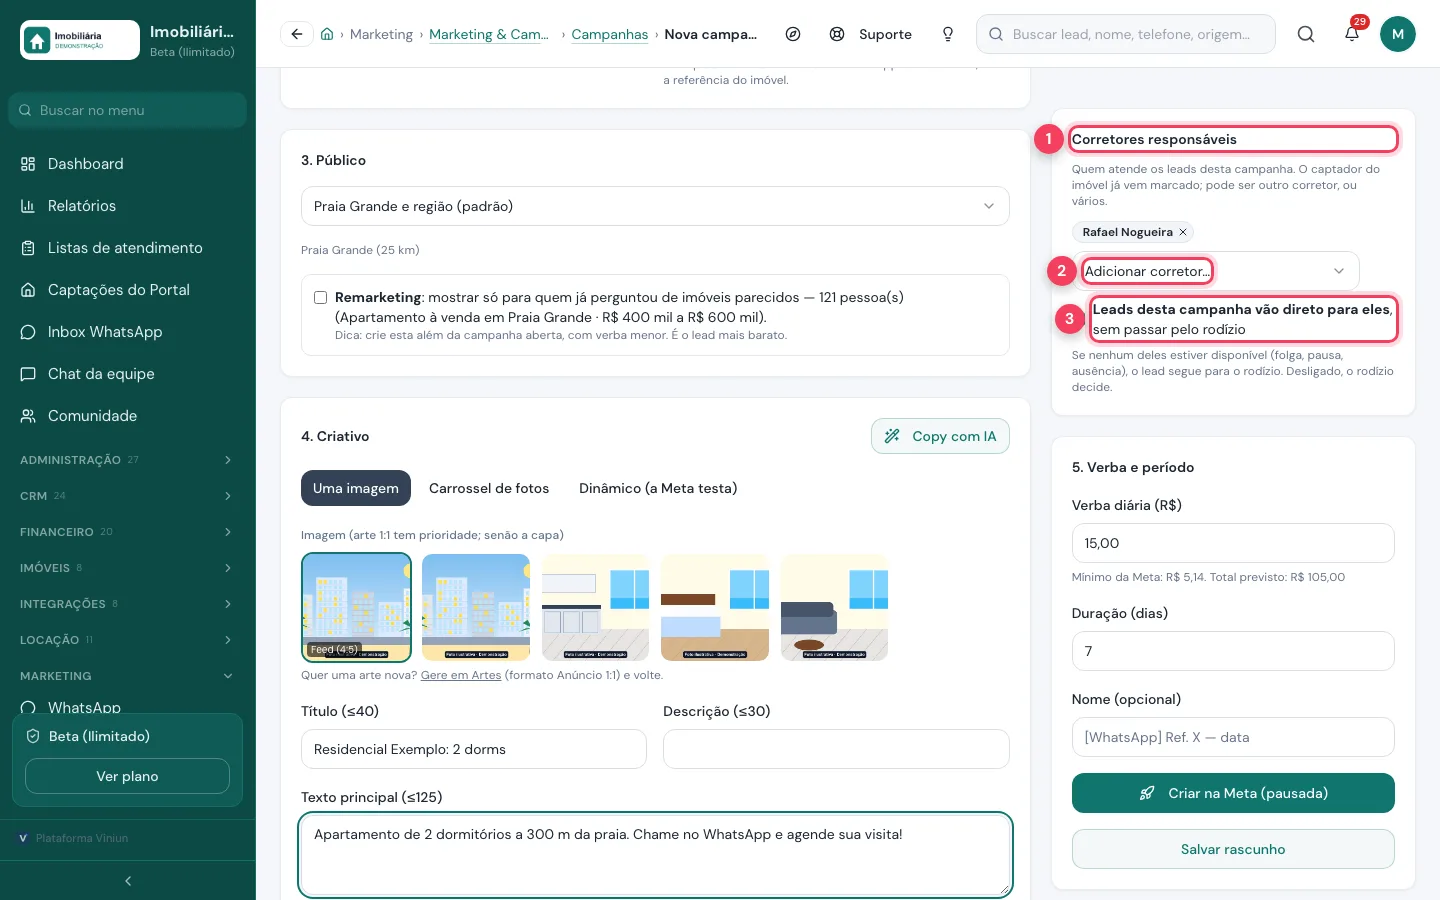This screenshot has width=1440, height=900.
Task: Go to home via breadcrumb house icon
Action: pyautogui.click(x=327, y=34)
